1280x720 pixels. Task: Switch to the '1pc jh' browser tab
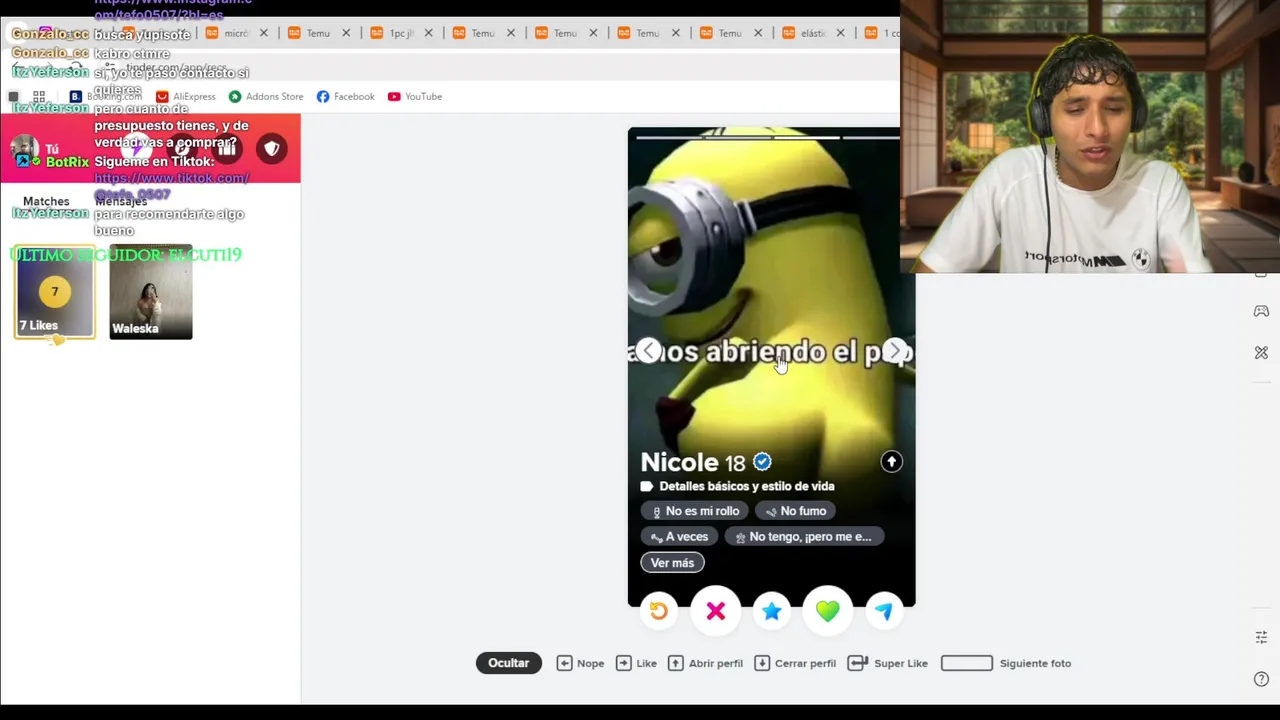point(400,33)
